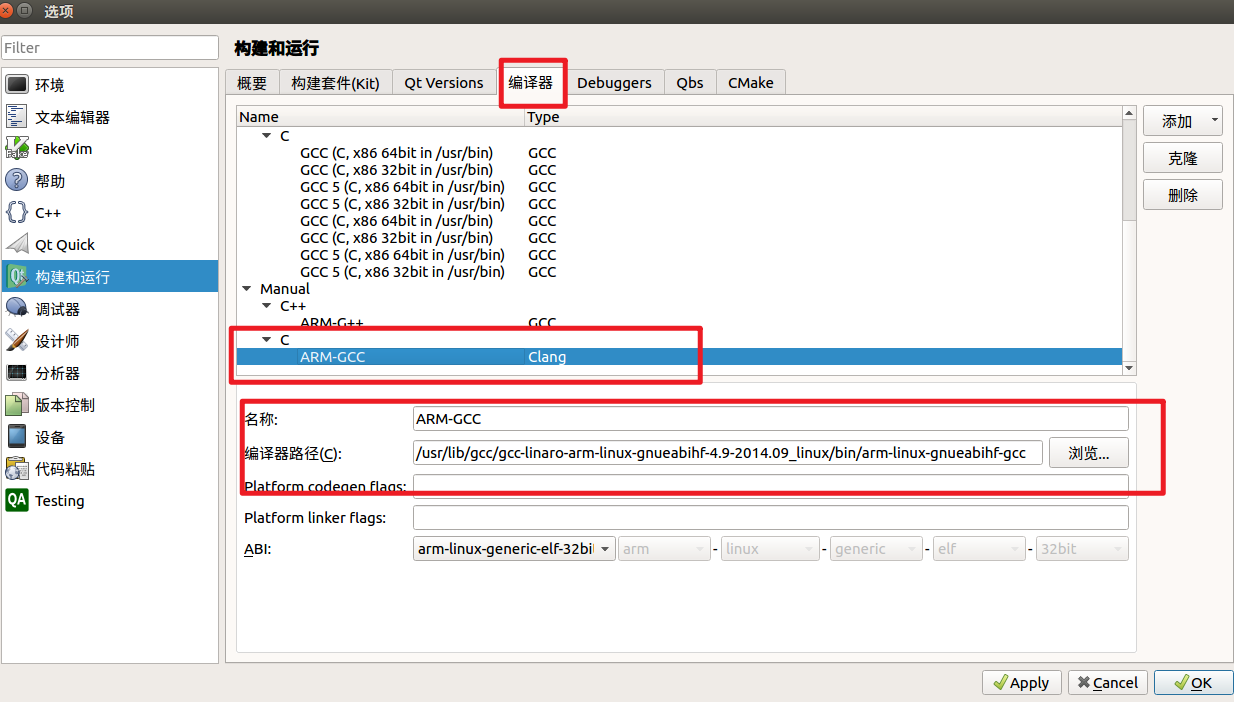Click the Platform linker flags field
1234x702 pixels.
(x=770, y=518)
